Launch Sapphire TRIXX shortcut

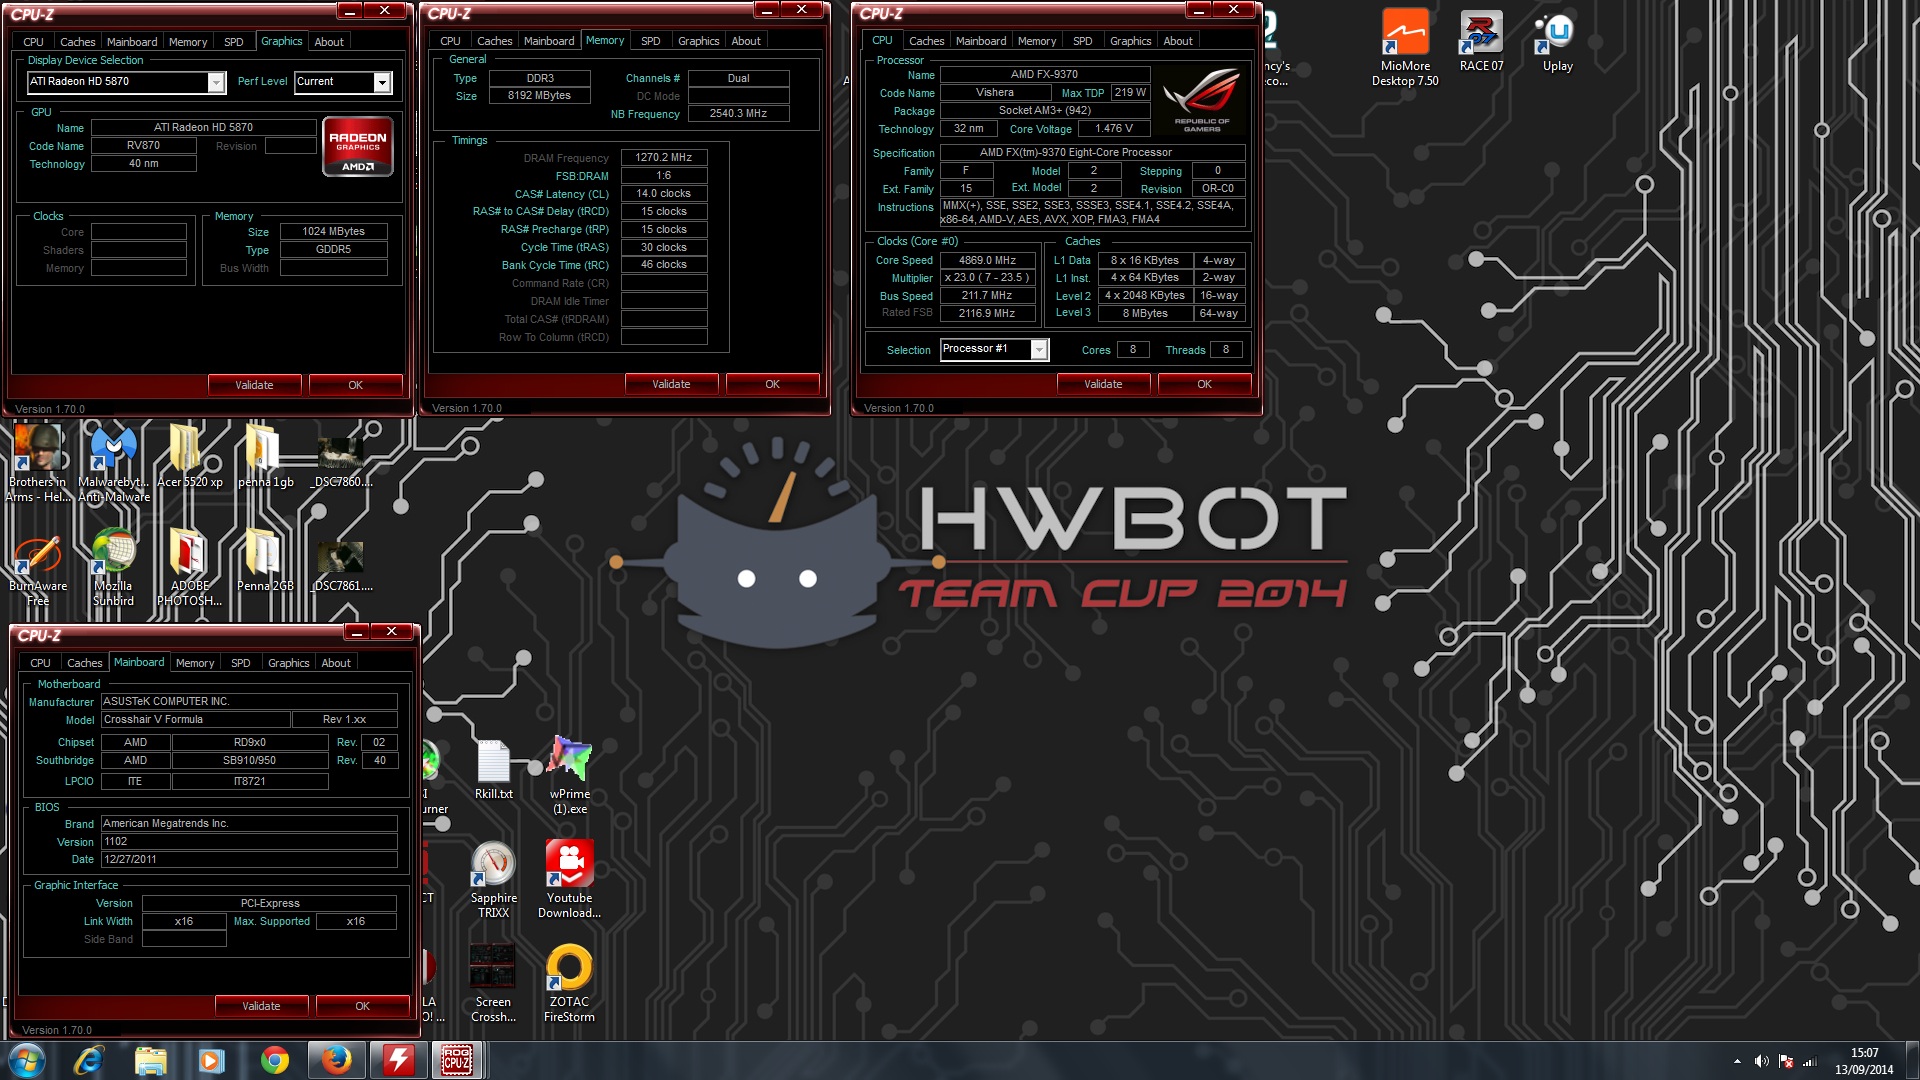[493, 880]
